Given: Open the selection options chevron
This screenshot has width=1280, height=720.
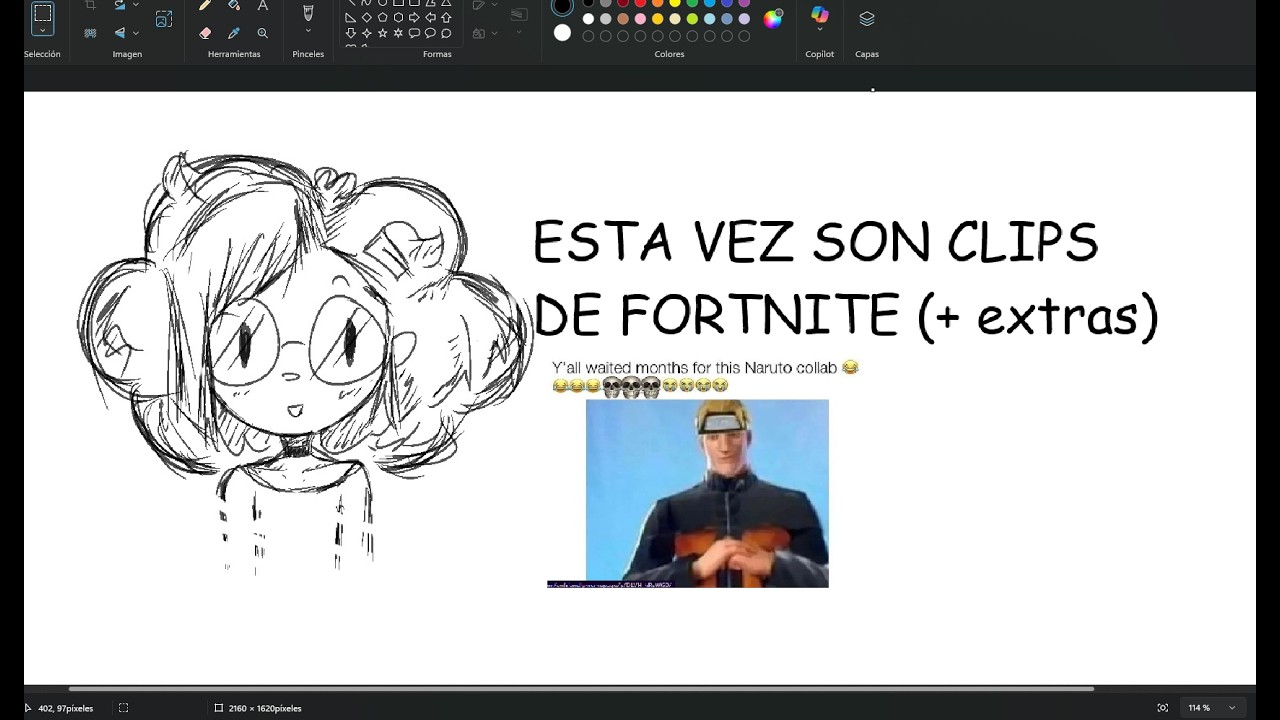Looking at the screenshot, I should [x=43, y=31].
